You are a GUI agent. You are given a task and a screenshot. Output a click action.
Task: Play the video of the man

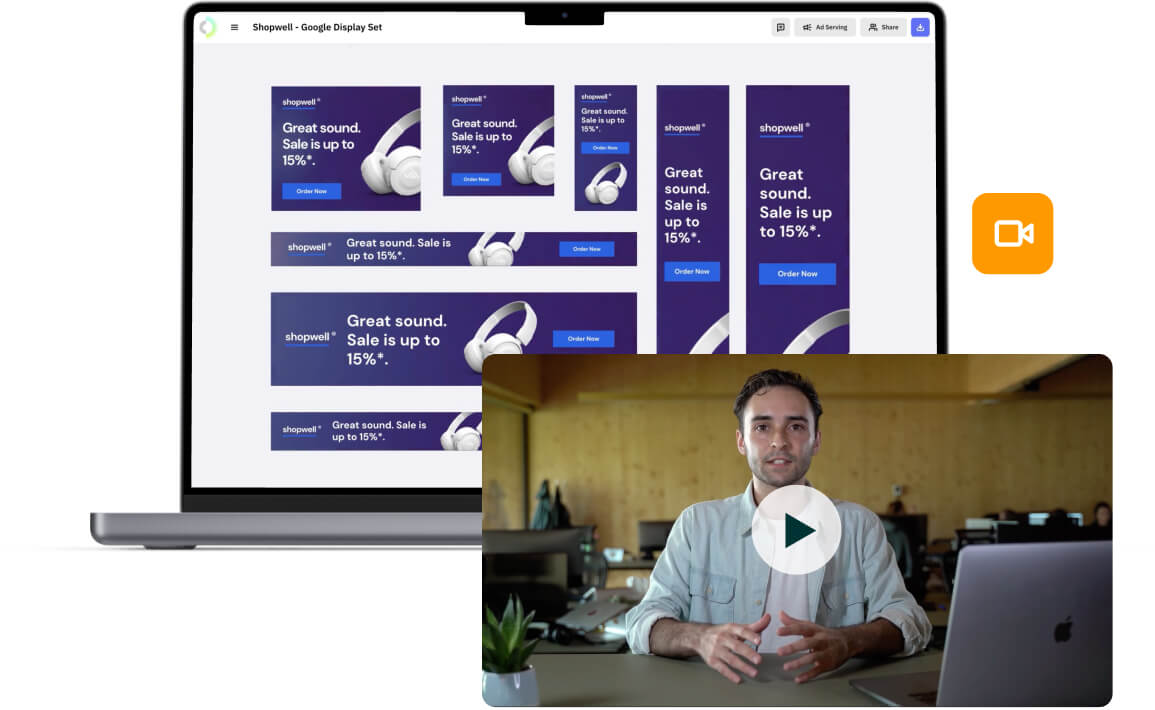(x=796, y=530)
